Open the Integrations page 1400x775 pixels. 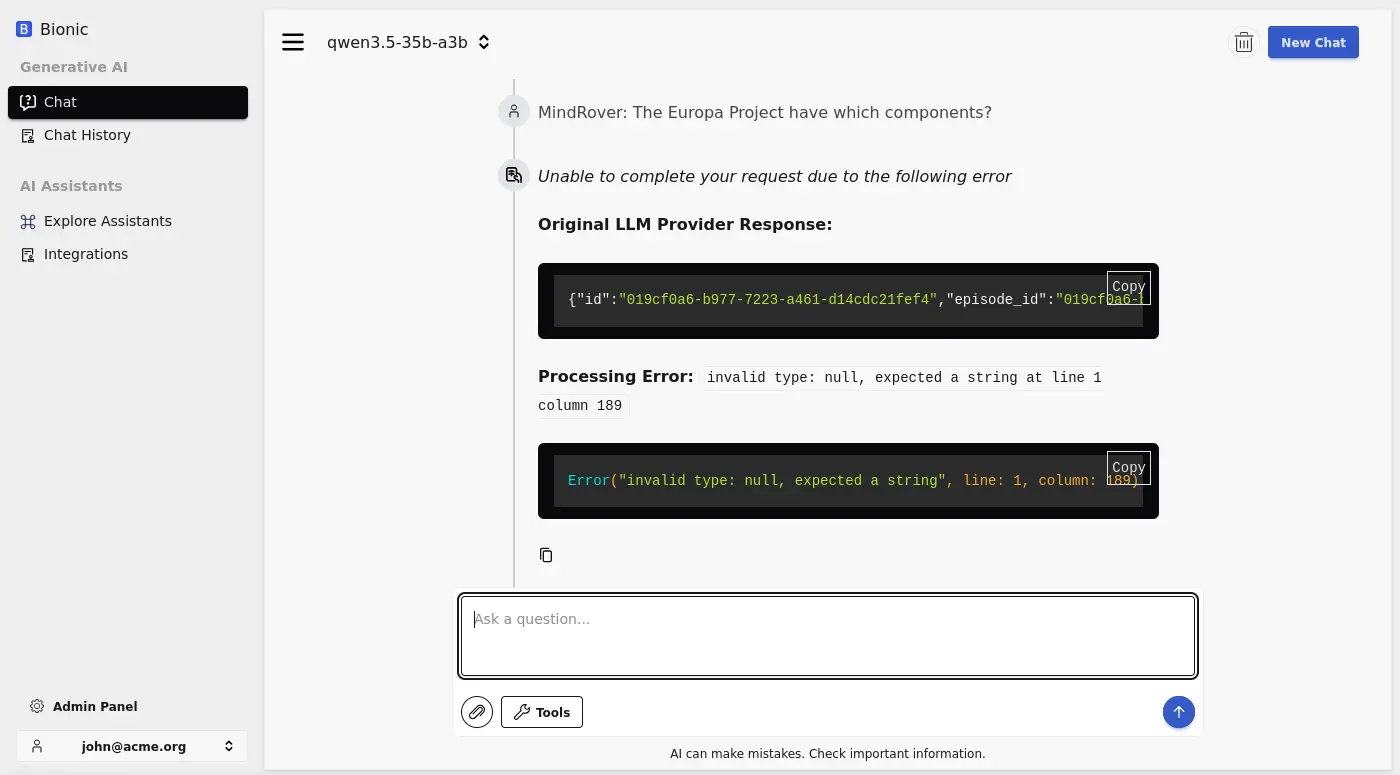85,254
